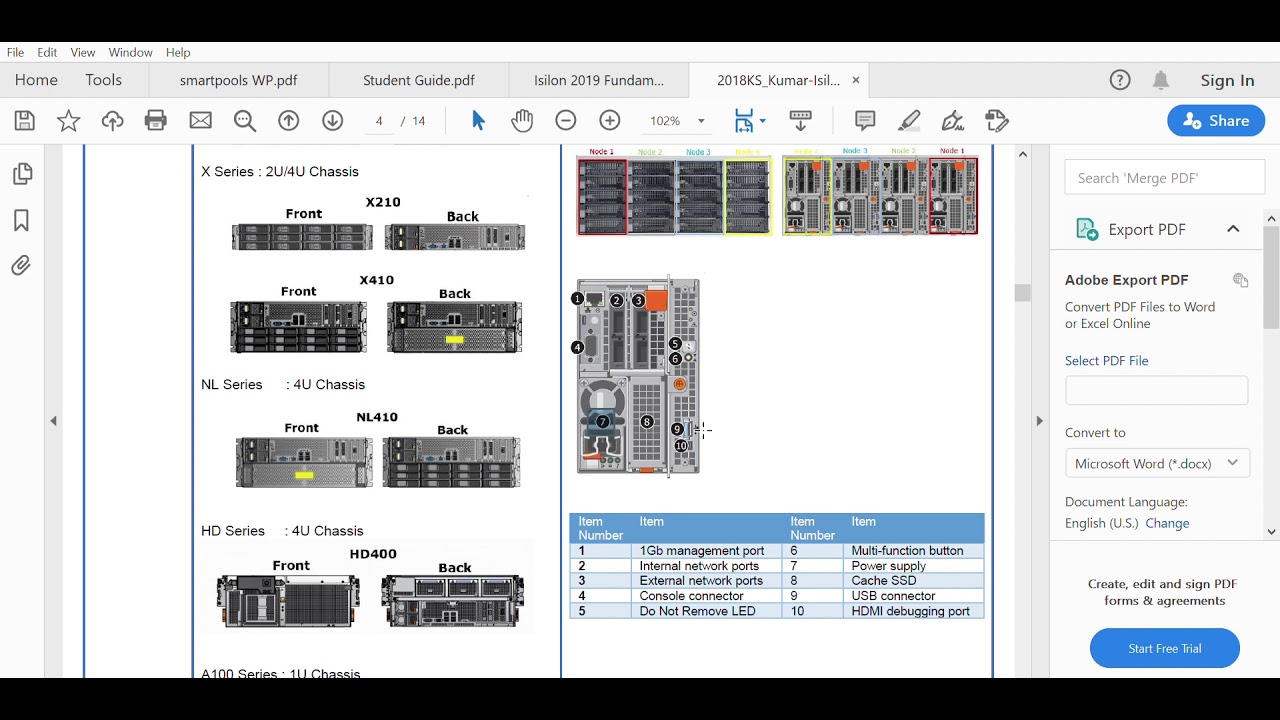Click the cloud upload icon
Screen dimensions: 1280x720
click(x=112, y=121)
